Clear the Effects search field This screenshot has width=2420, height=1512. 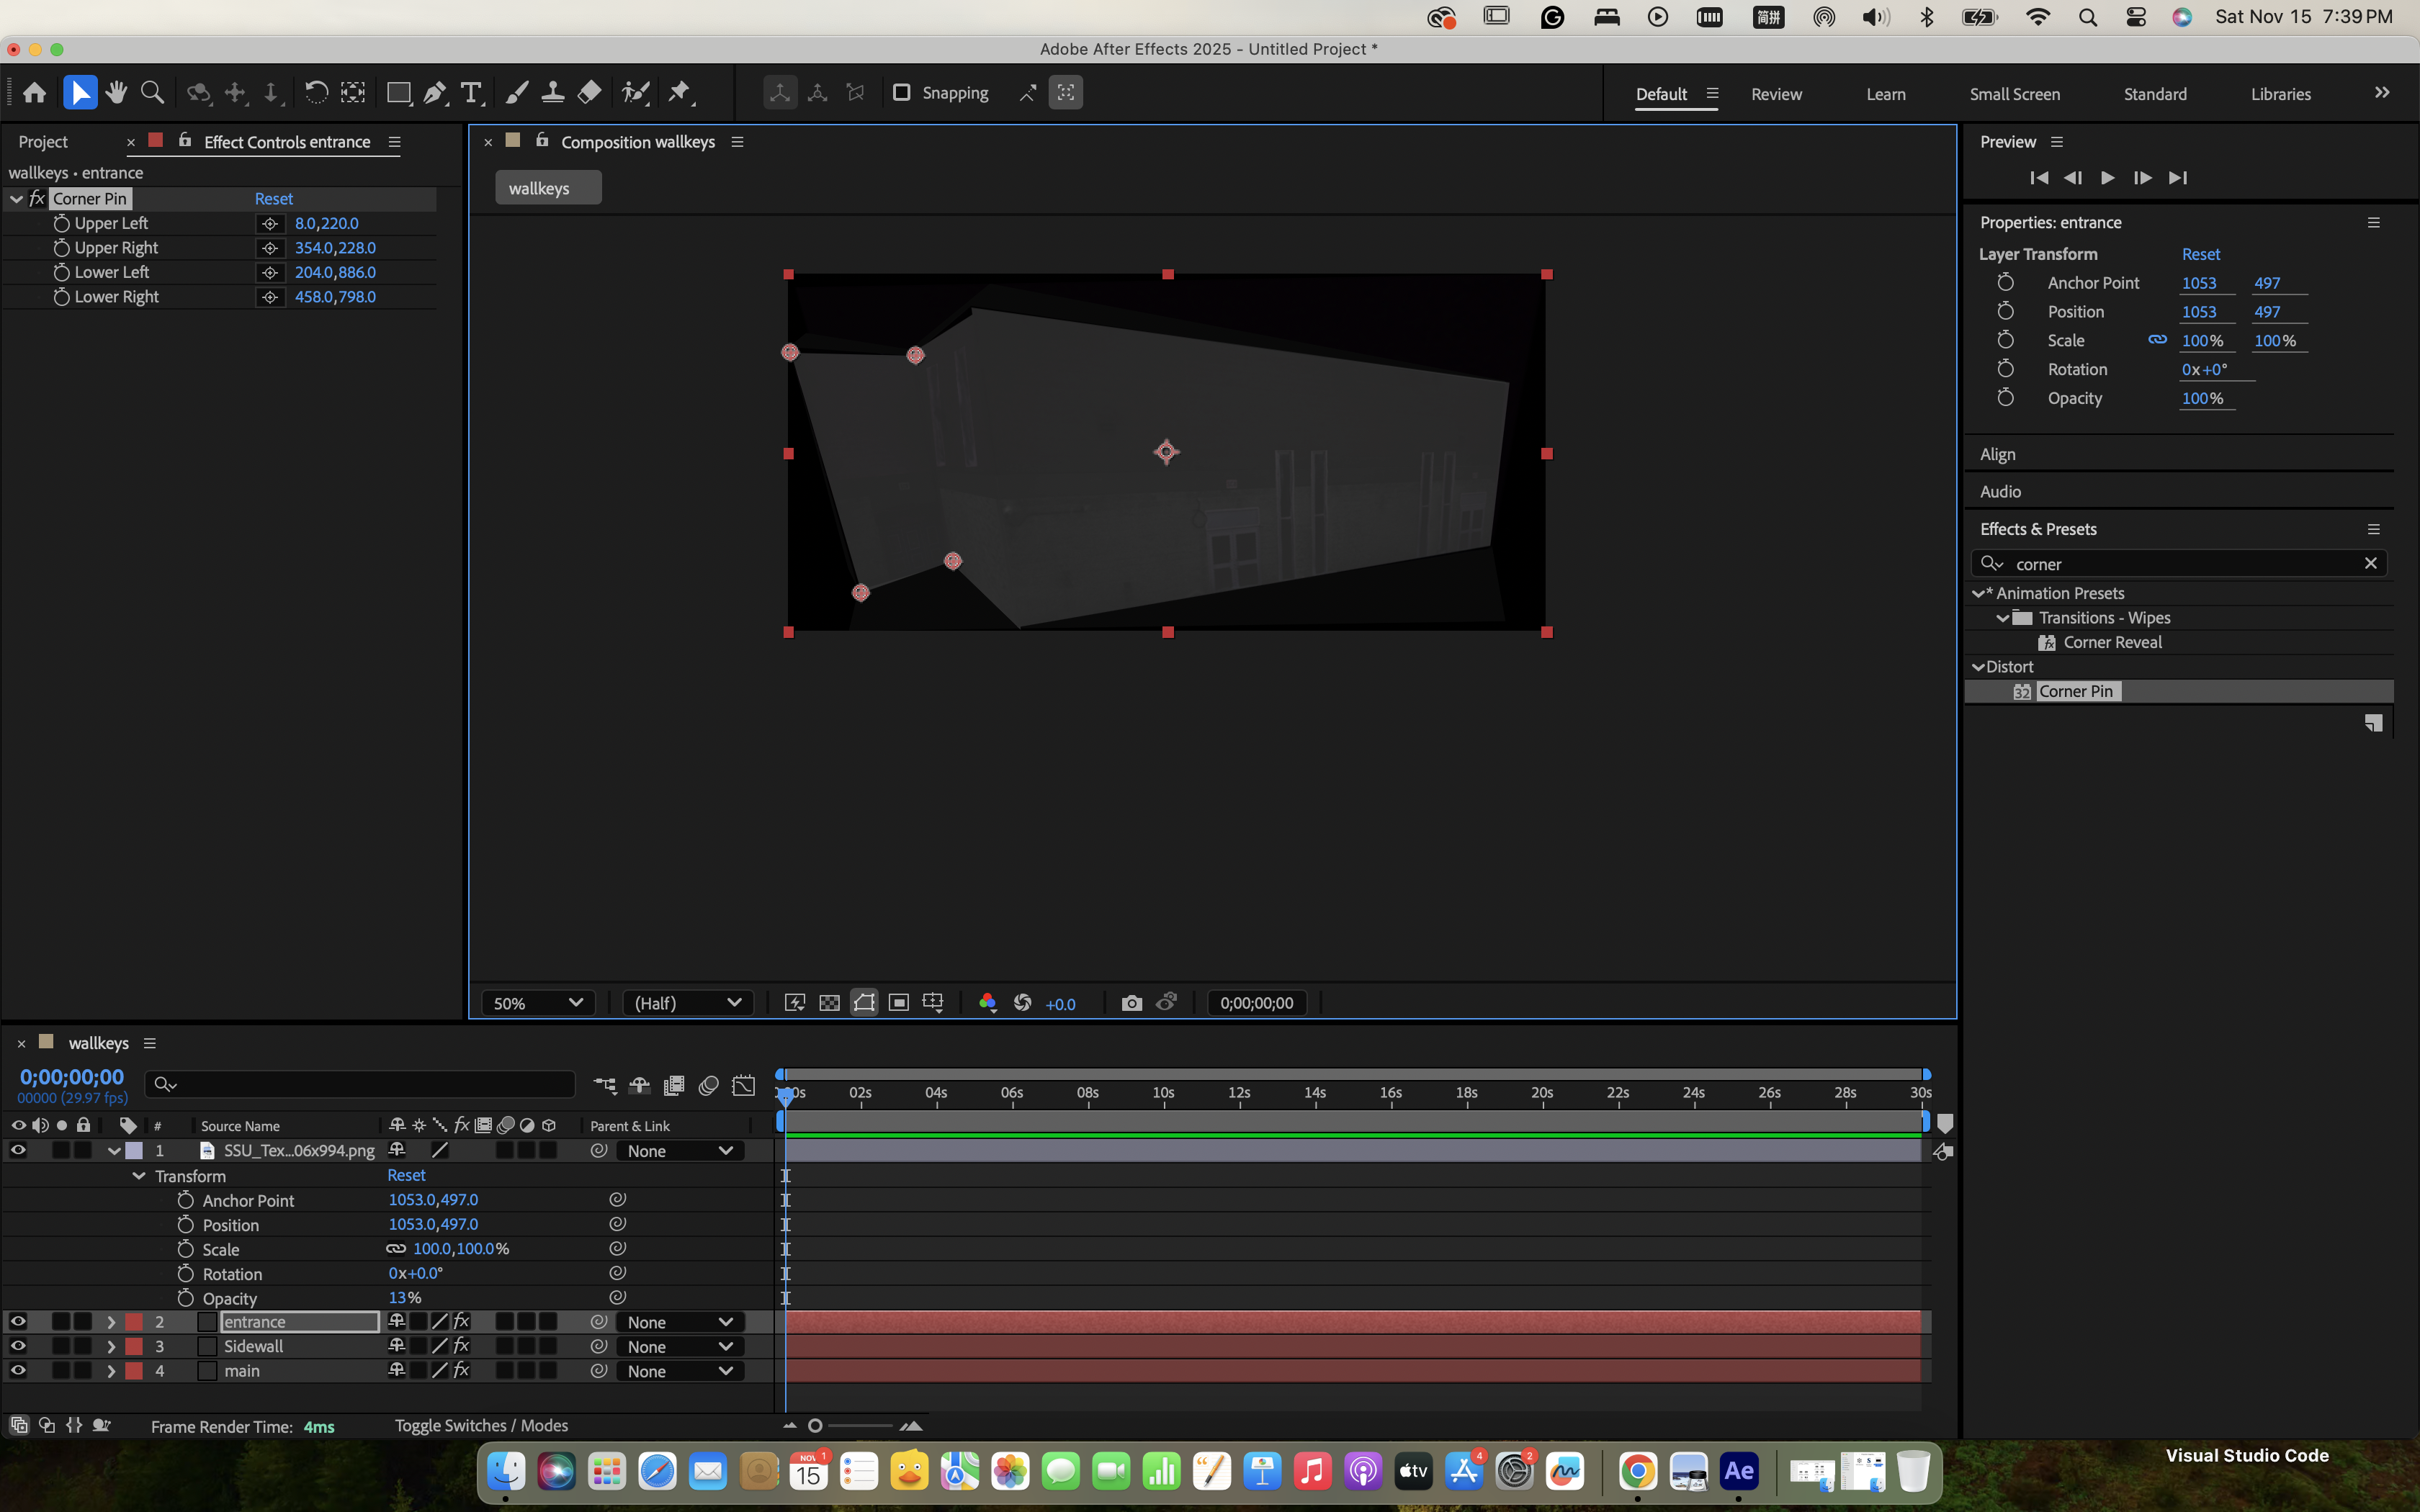click(x=2370, y=564)
